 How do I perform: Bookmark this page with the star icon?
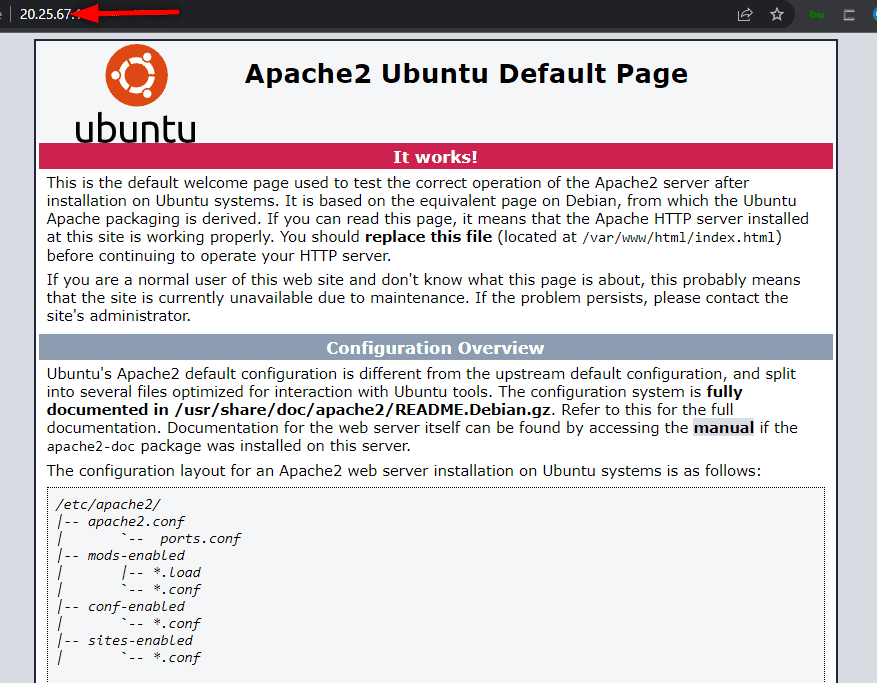777,15
